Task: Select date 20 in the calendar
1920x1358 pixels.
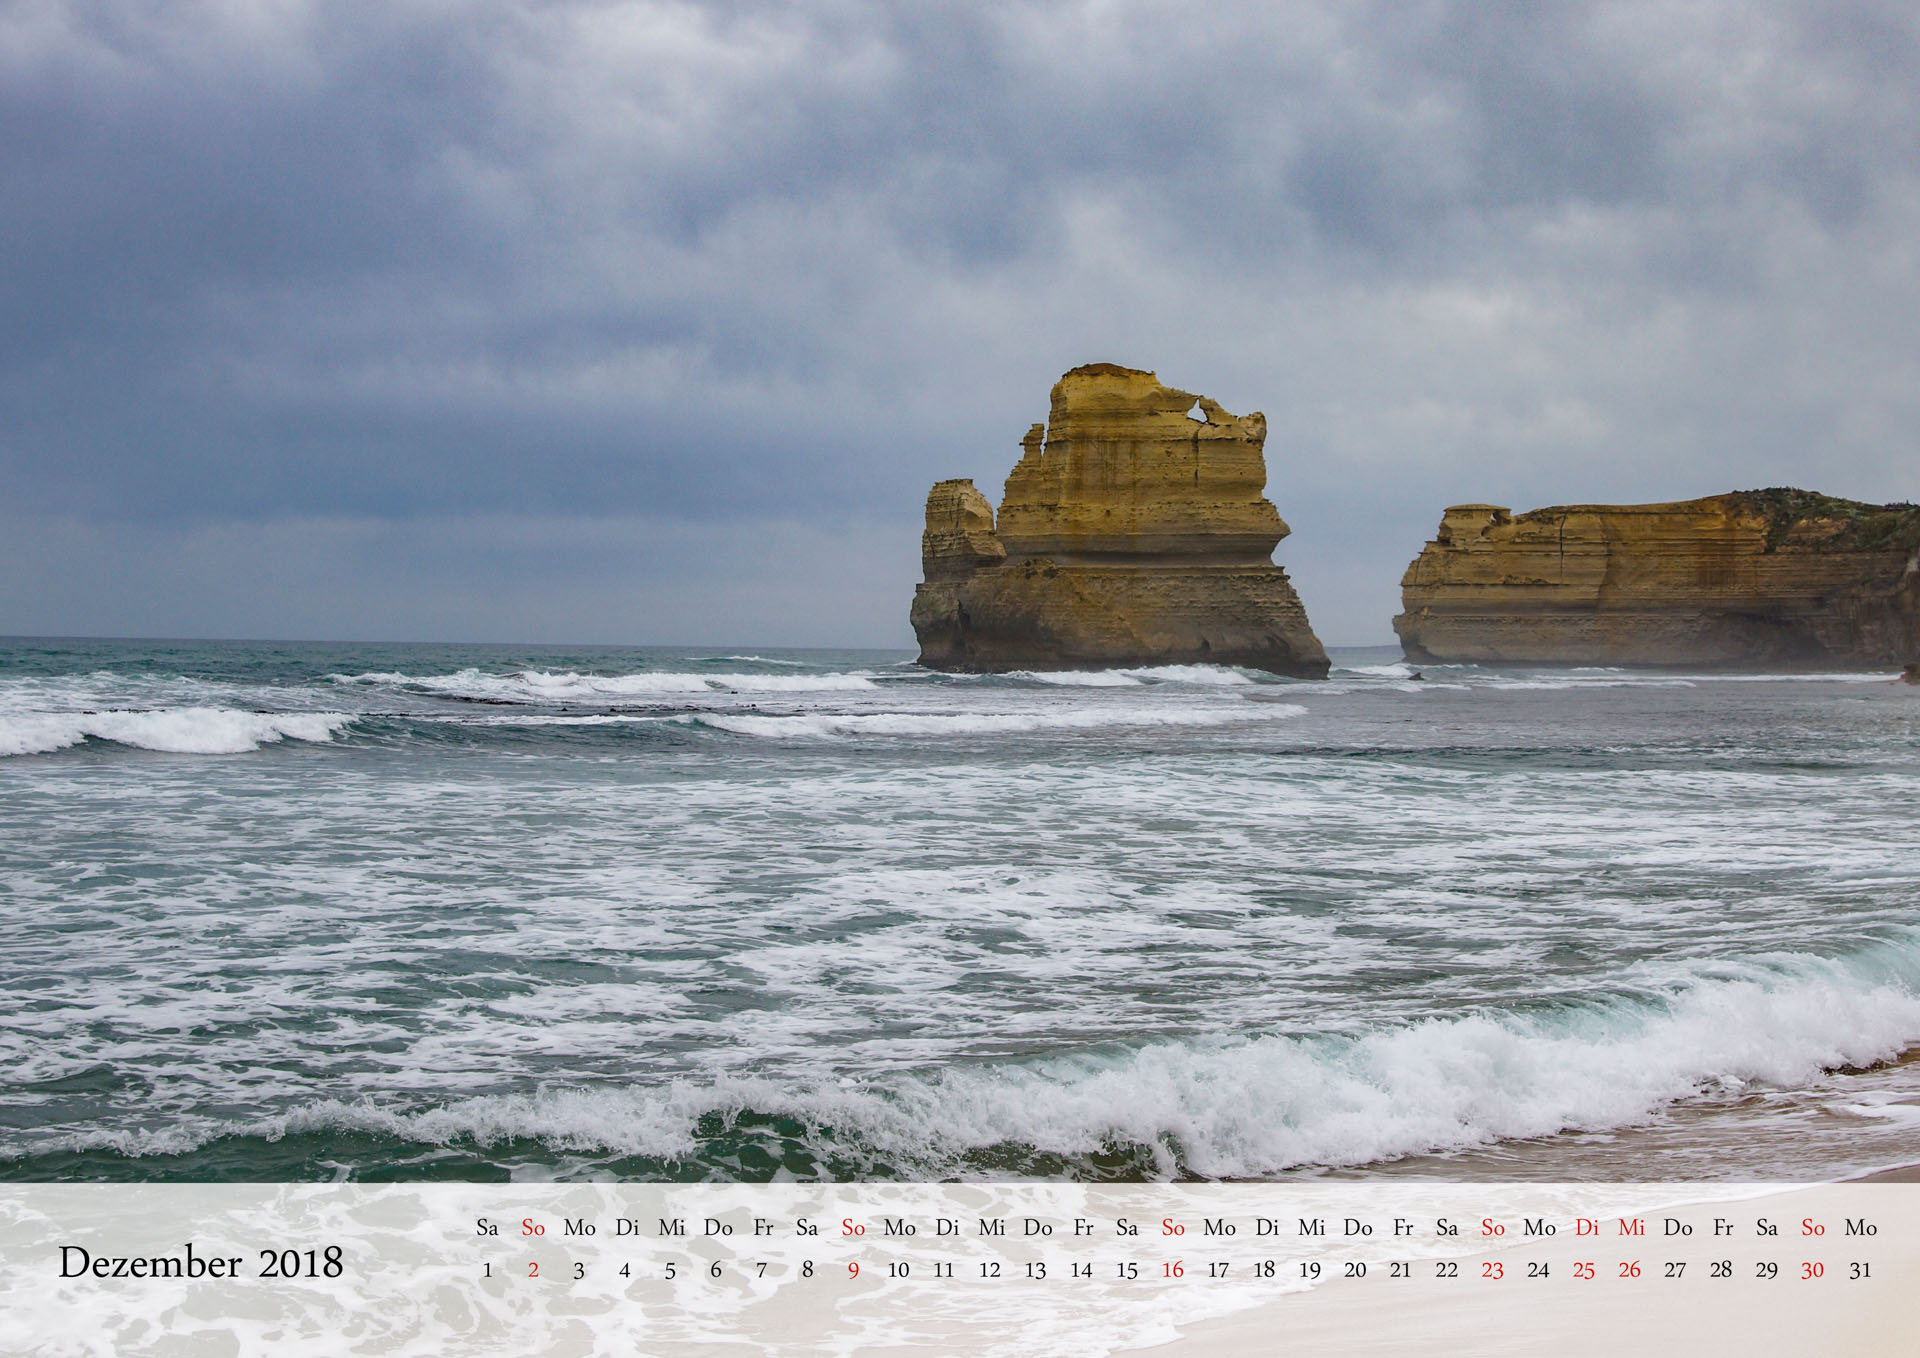Action: pos(1355,1270)
